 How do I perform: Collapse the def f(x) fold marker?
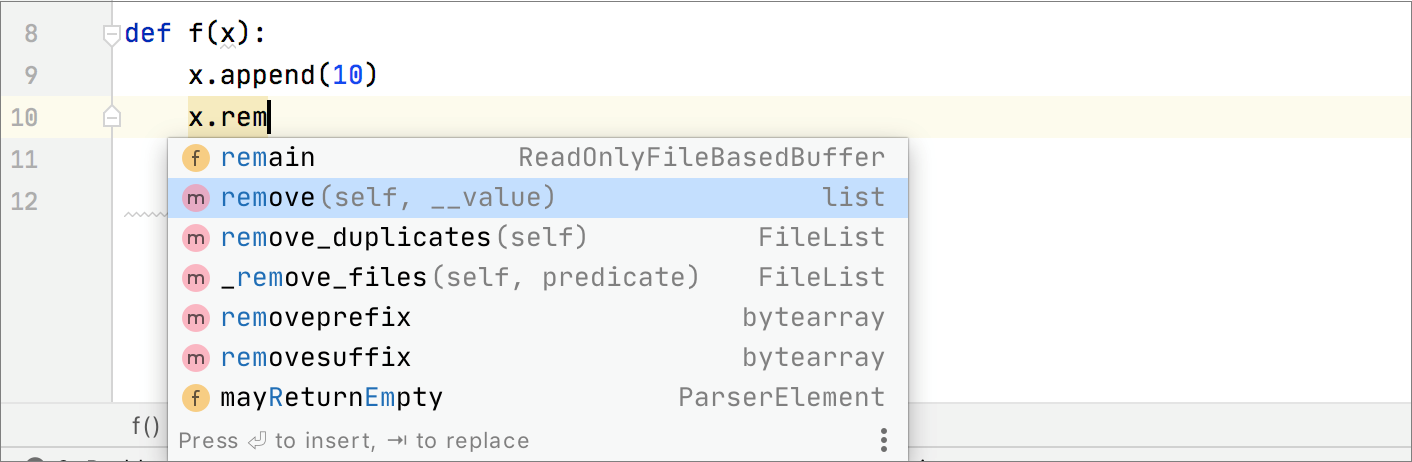pyautogui.click(x=112, y=35)
